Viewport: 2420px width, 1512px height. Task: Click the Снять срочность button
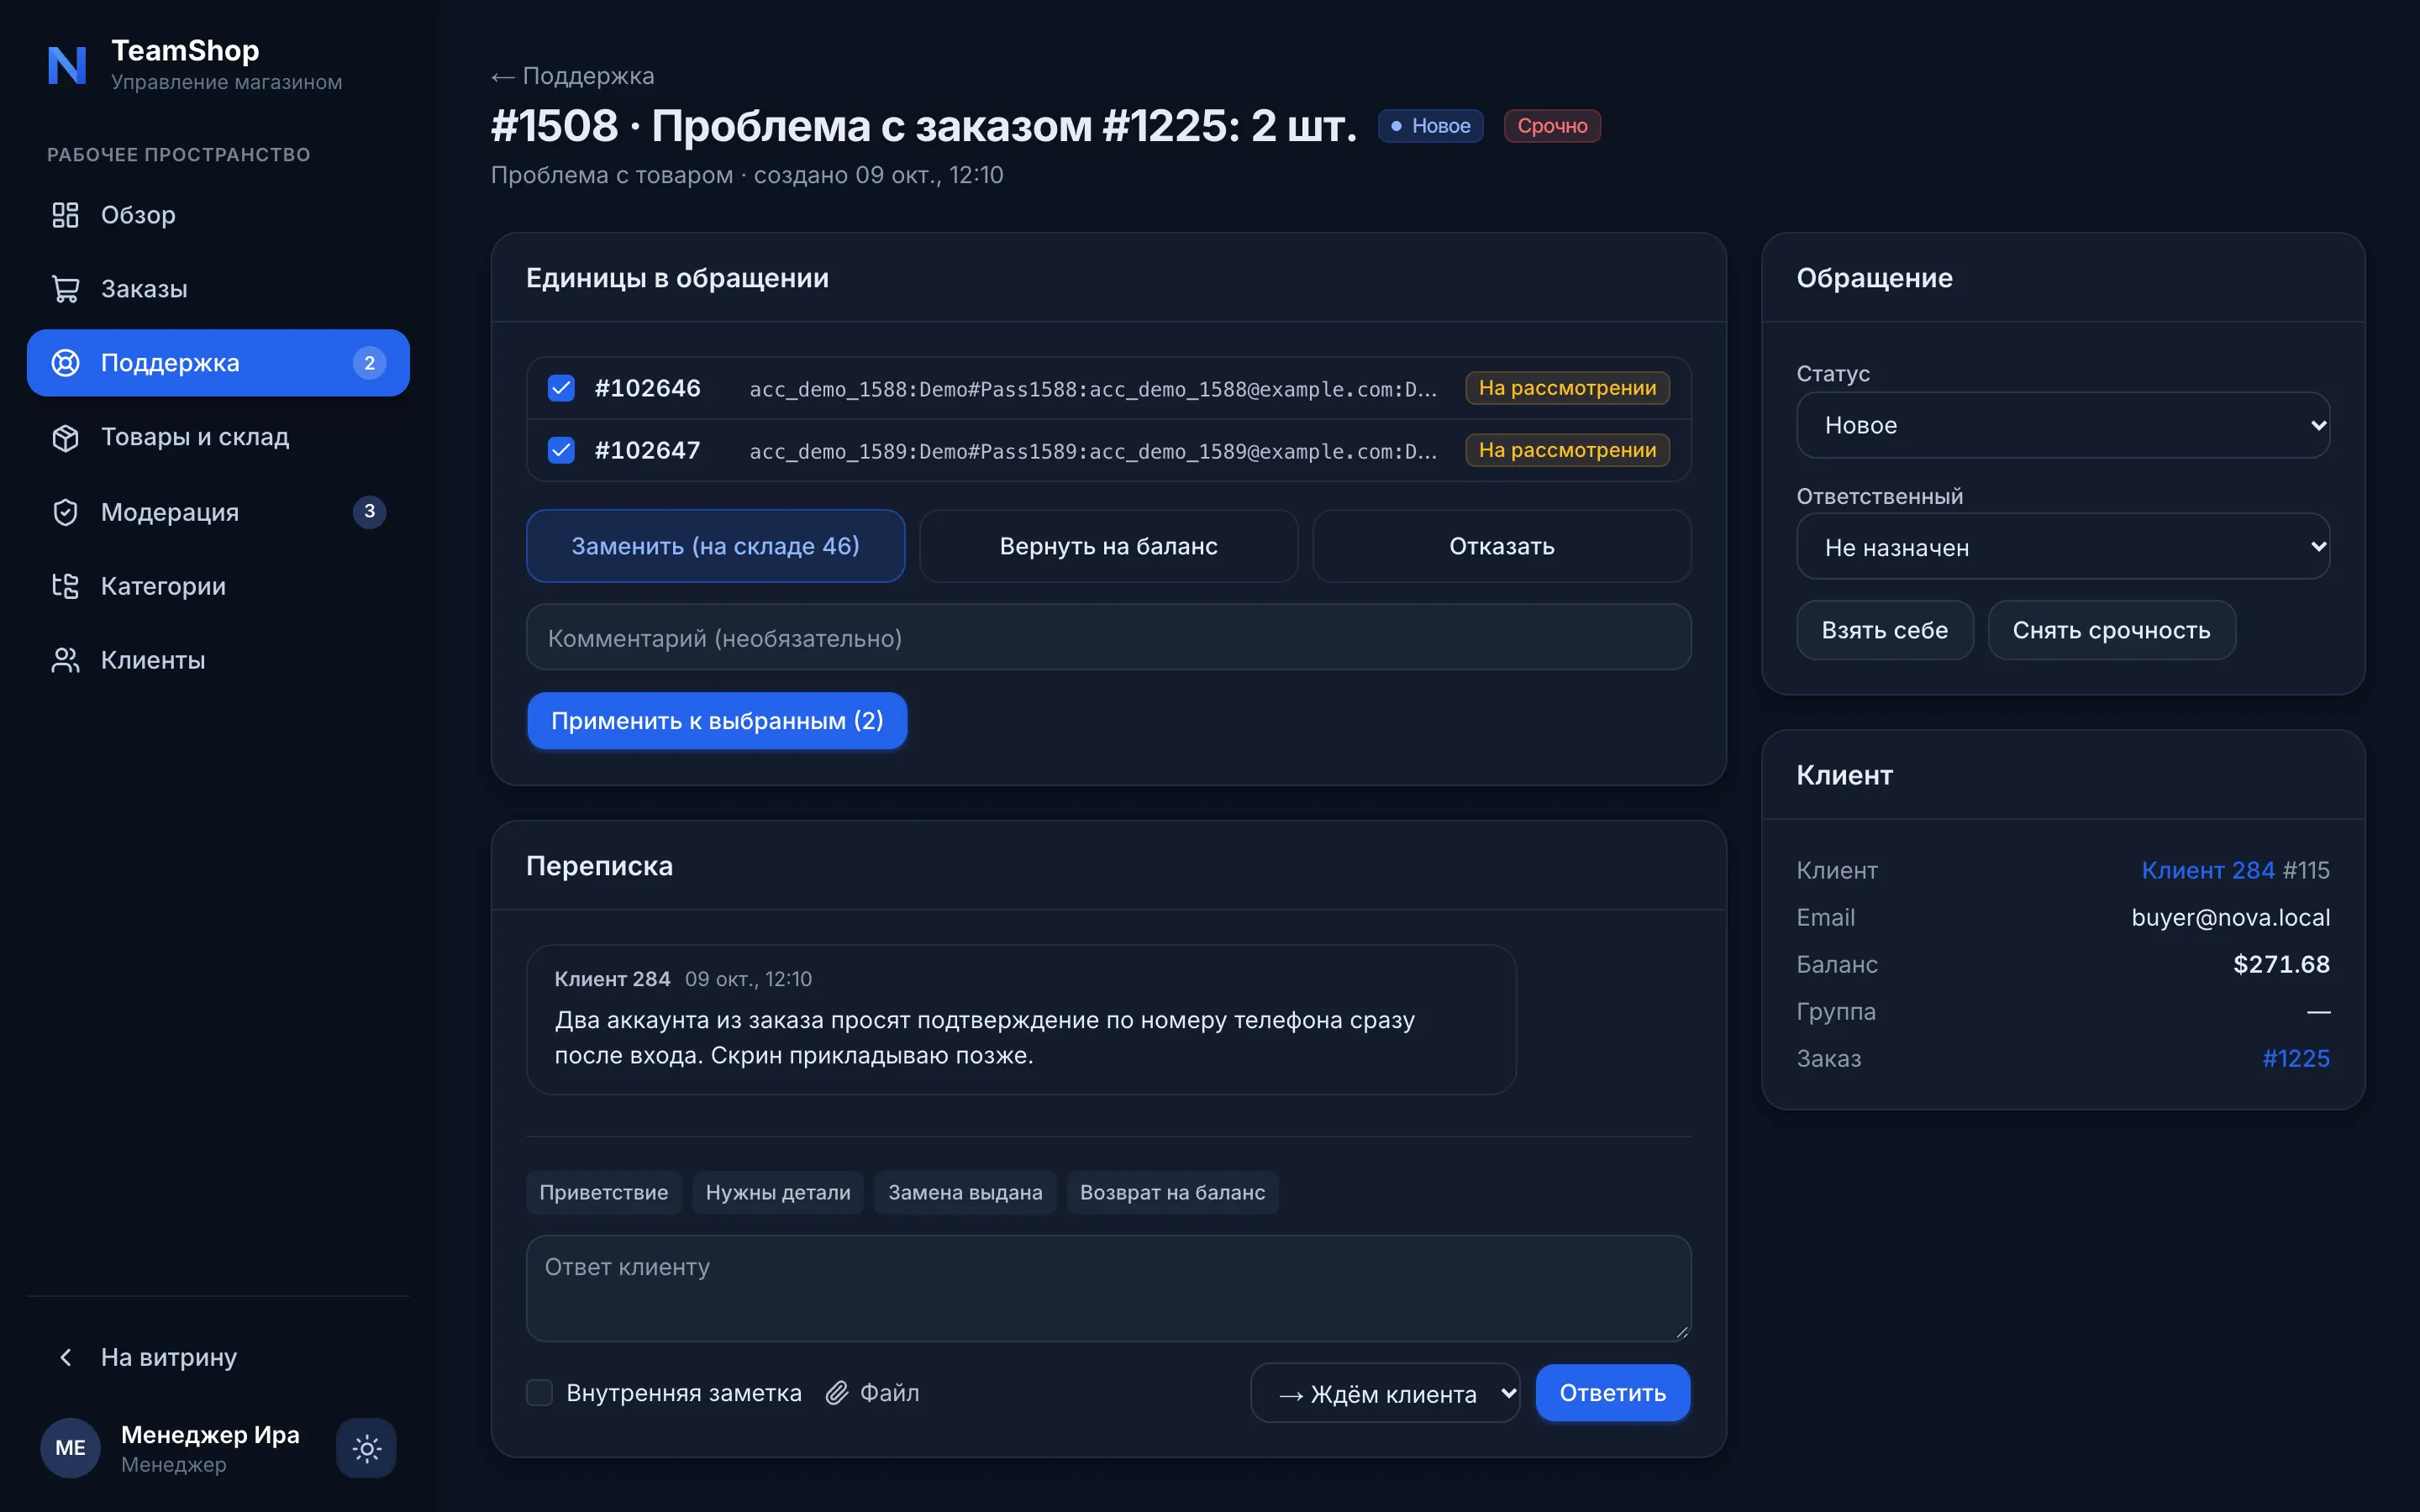(2111, 630)
